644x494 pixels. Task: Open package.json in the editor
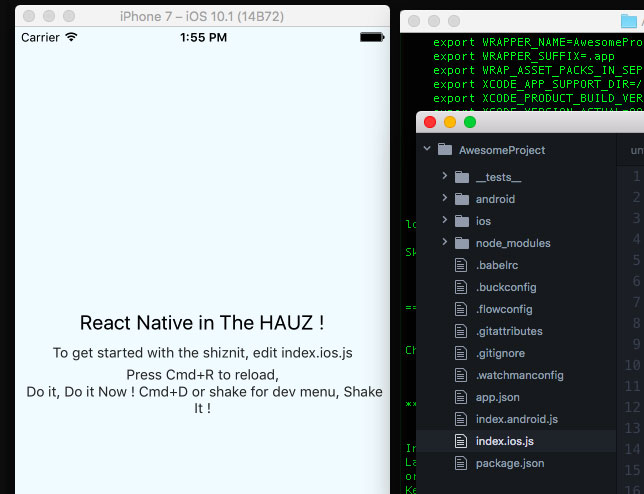pos(510,463)
